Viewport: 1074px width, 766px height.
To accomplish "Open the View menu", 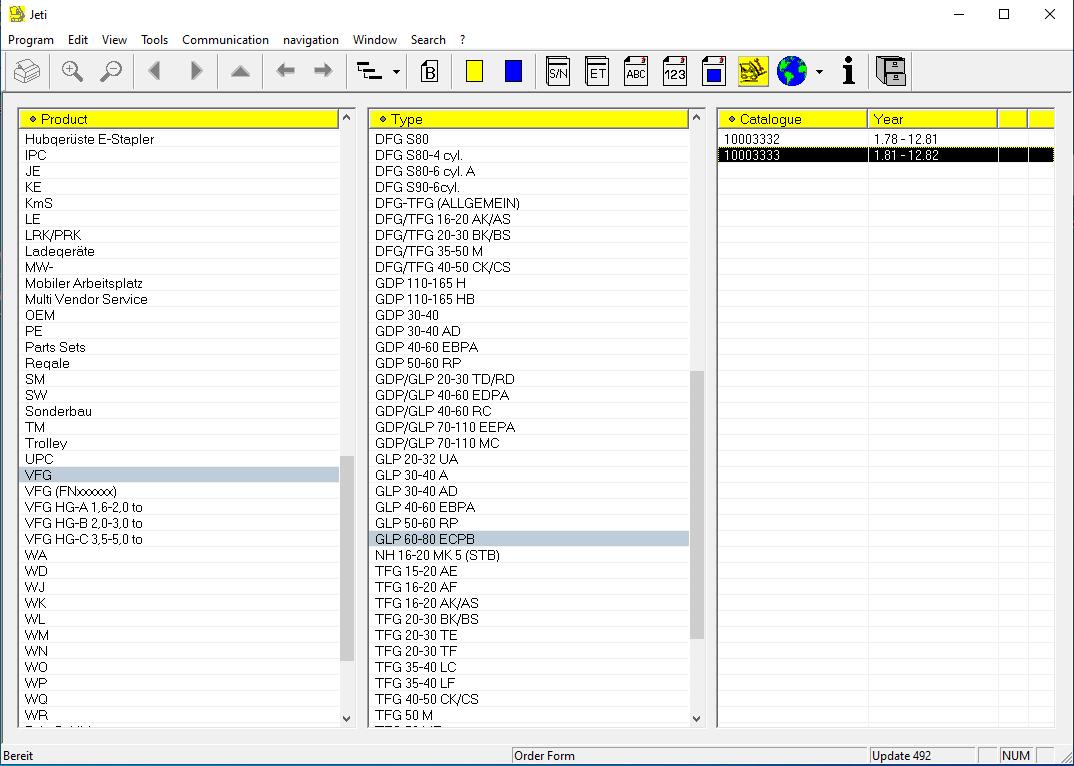I will pos(114,40).
